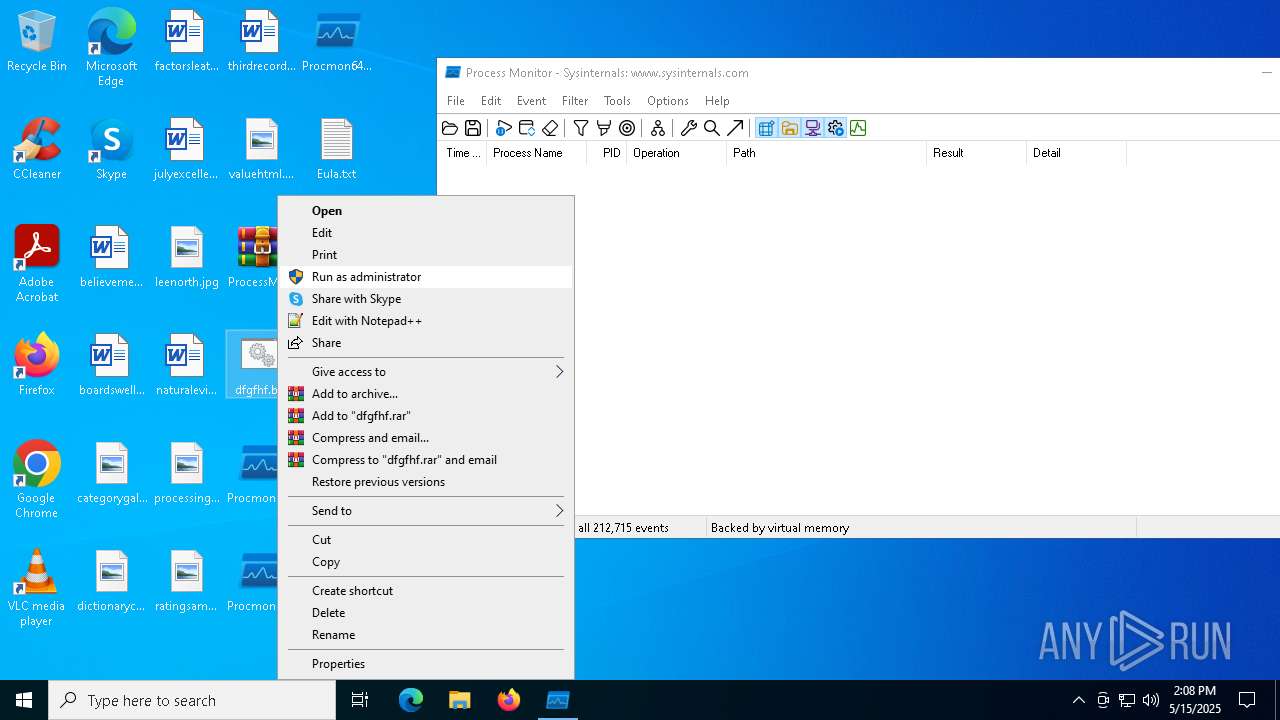Screen dimensions: 1280x720
Task: Toggle Show Registry Activity icon
Action: coord(766,128)
